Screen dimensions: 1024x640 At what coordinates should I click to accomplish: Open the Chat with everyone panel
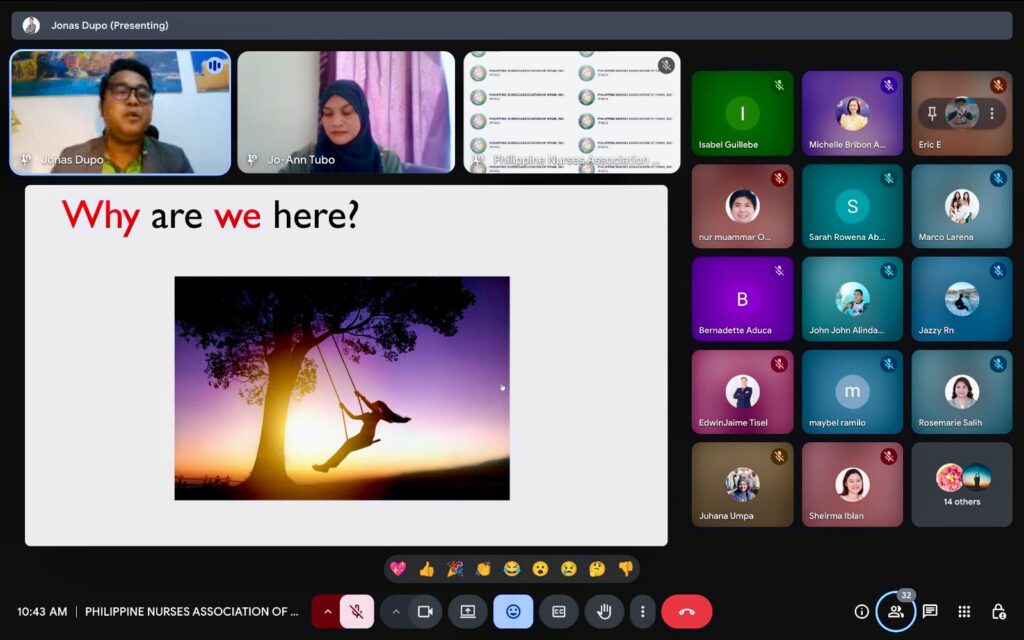pyautogui.click(x=930, y=611)
